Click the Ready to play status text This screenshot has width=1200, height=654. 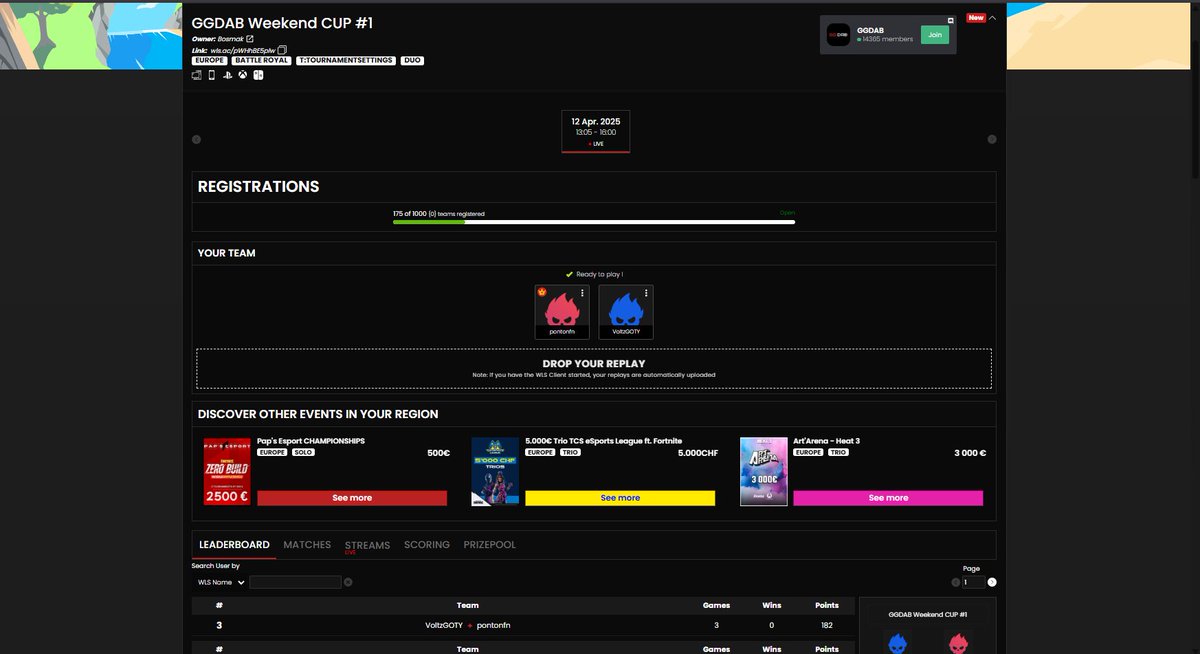[x=599, y=274]
